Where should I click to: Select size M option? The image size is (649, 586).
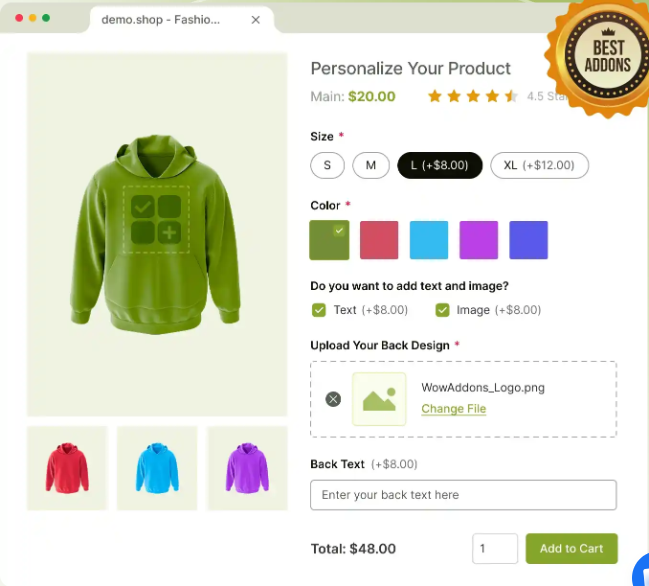coord(370,165)
